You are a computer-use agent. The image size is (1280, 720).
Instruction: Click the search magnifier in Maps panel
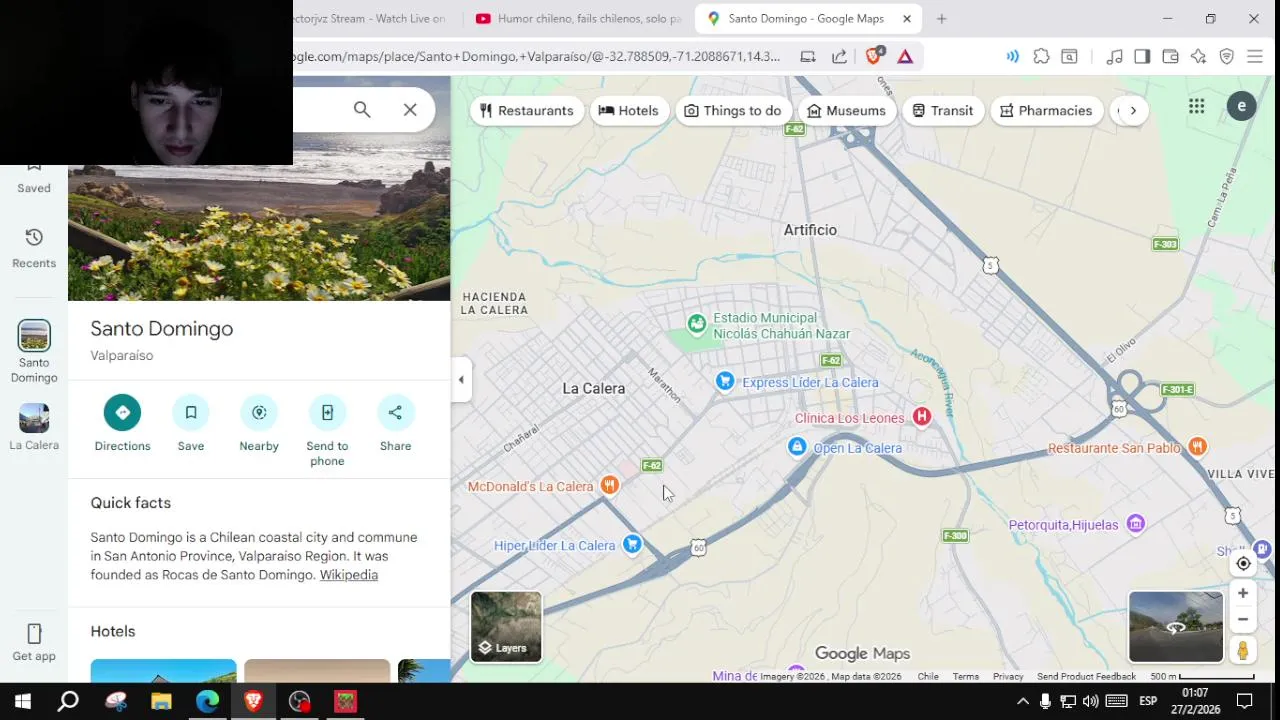point(362,110)
